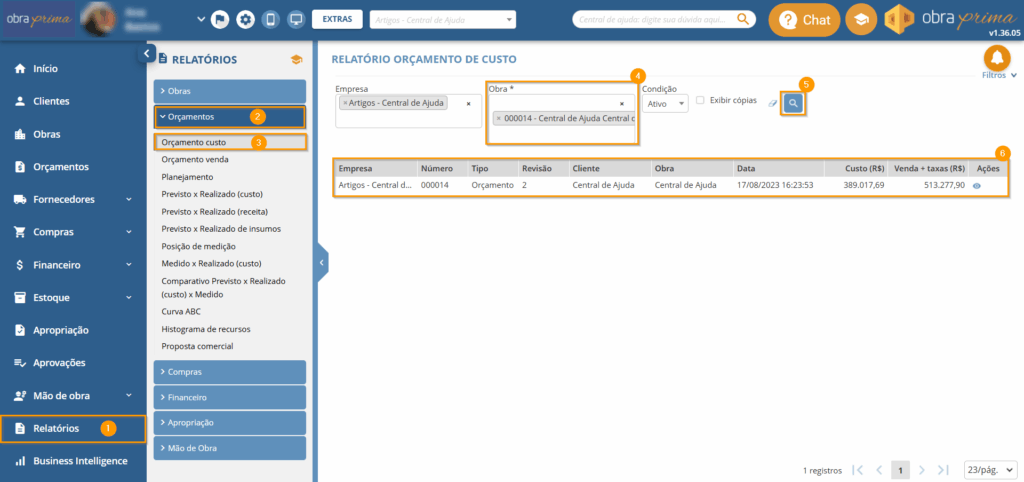Viewport: 1024px width, 482px height.
Task: Expand the Compras reports section
Action: coord(230,372)
